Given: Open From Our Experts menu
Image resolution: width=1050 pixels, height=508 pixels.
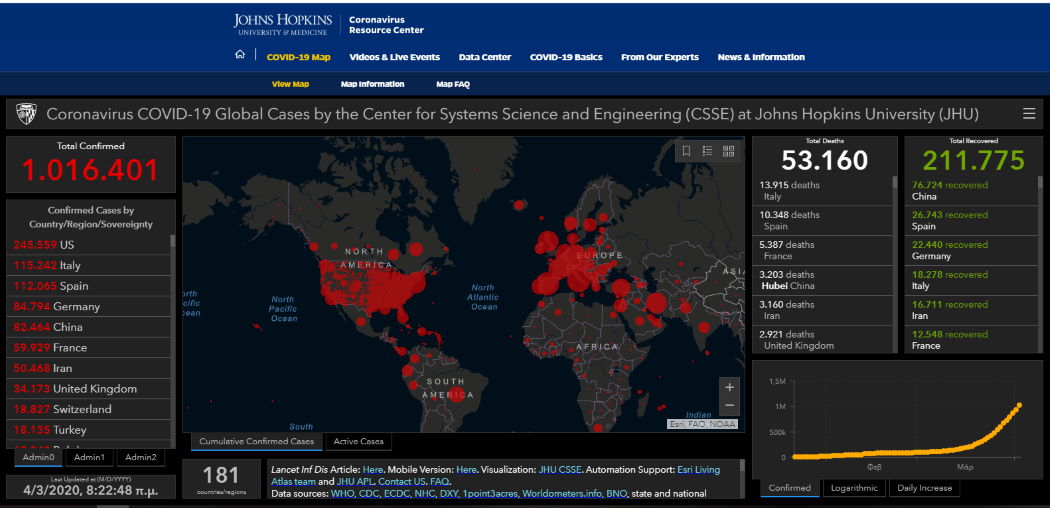Looking at the screenshot, I should [660, 58].
